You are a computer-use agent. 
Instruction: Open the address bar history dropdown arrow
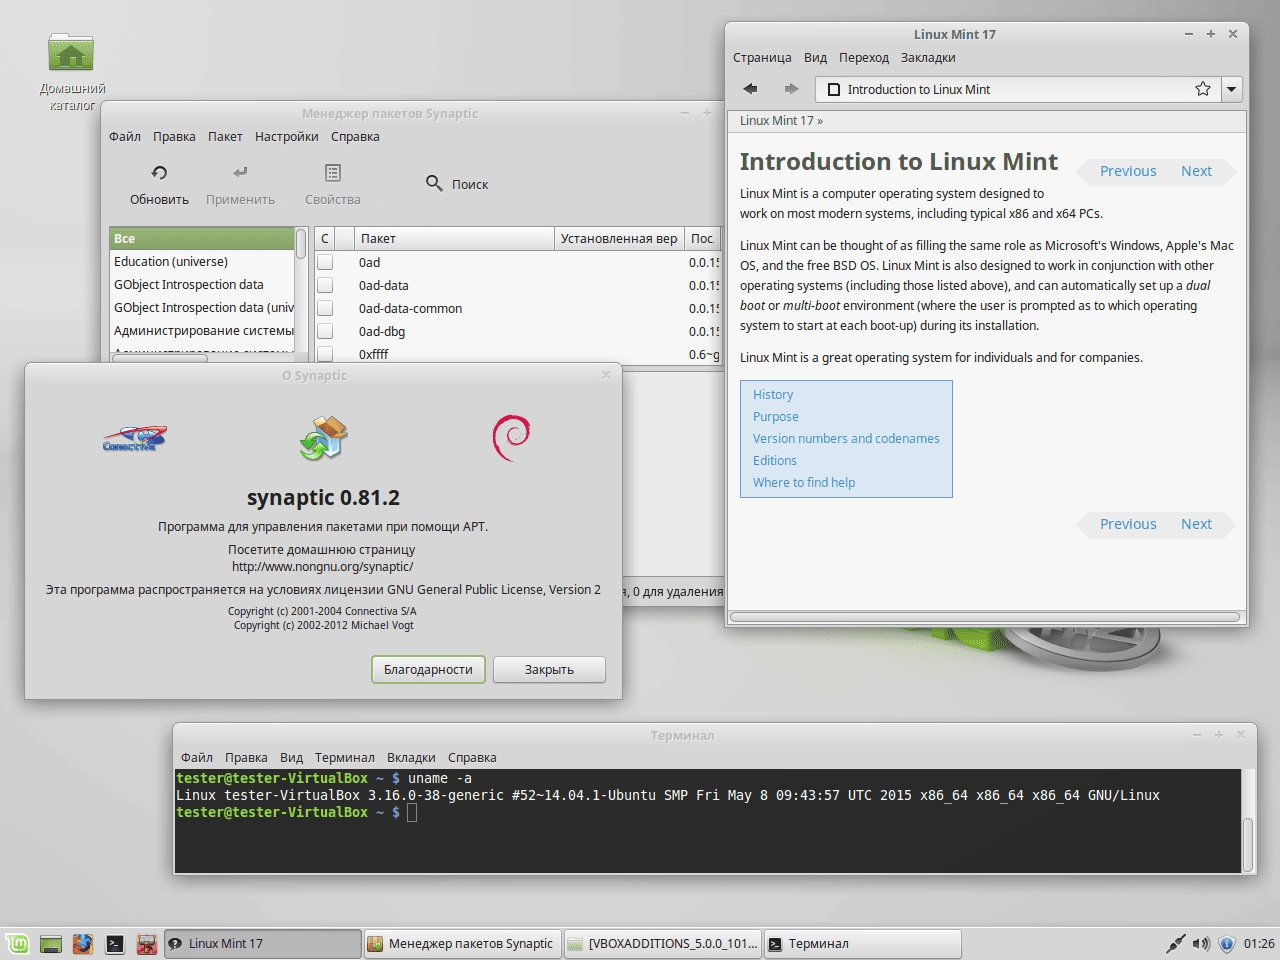click(1232, 89)
